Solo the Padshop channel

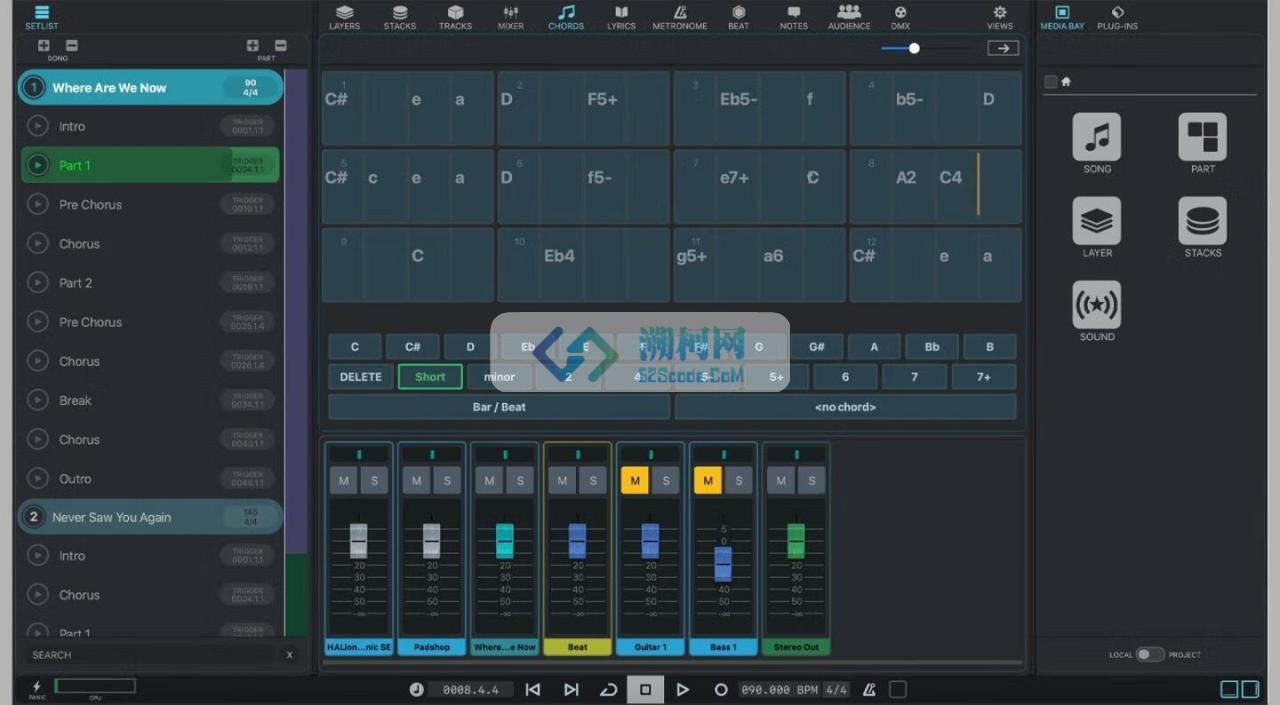[x=447, y=481]
